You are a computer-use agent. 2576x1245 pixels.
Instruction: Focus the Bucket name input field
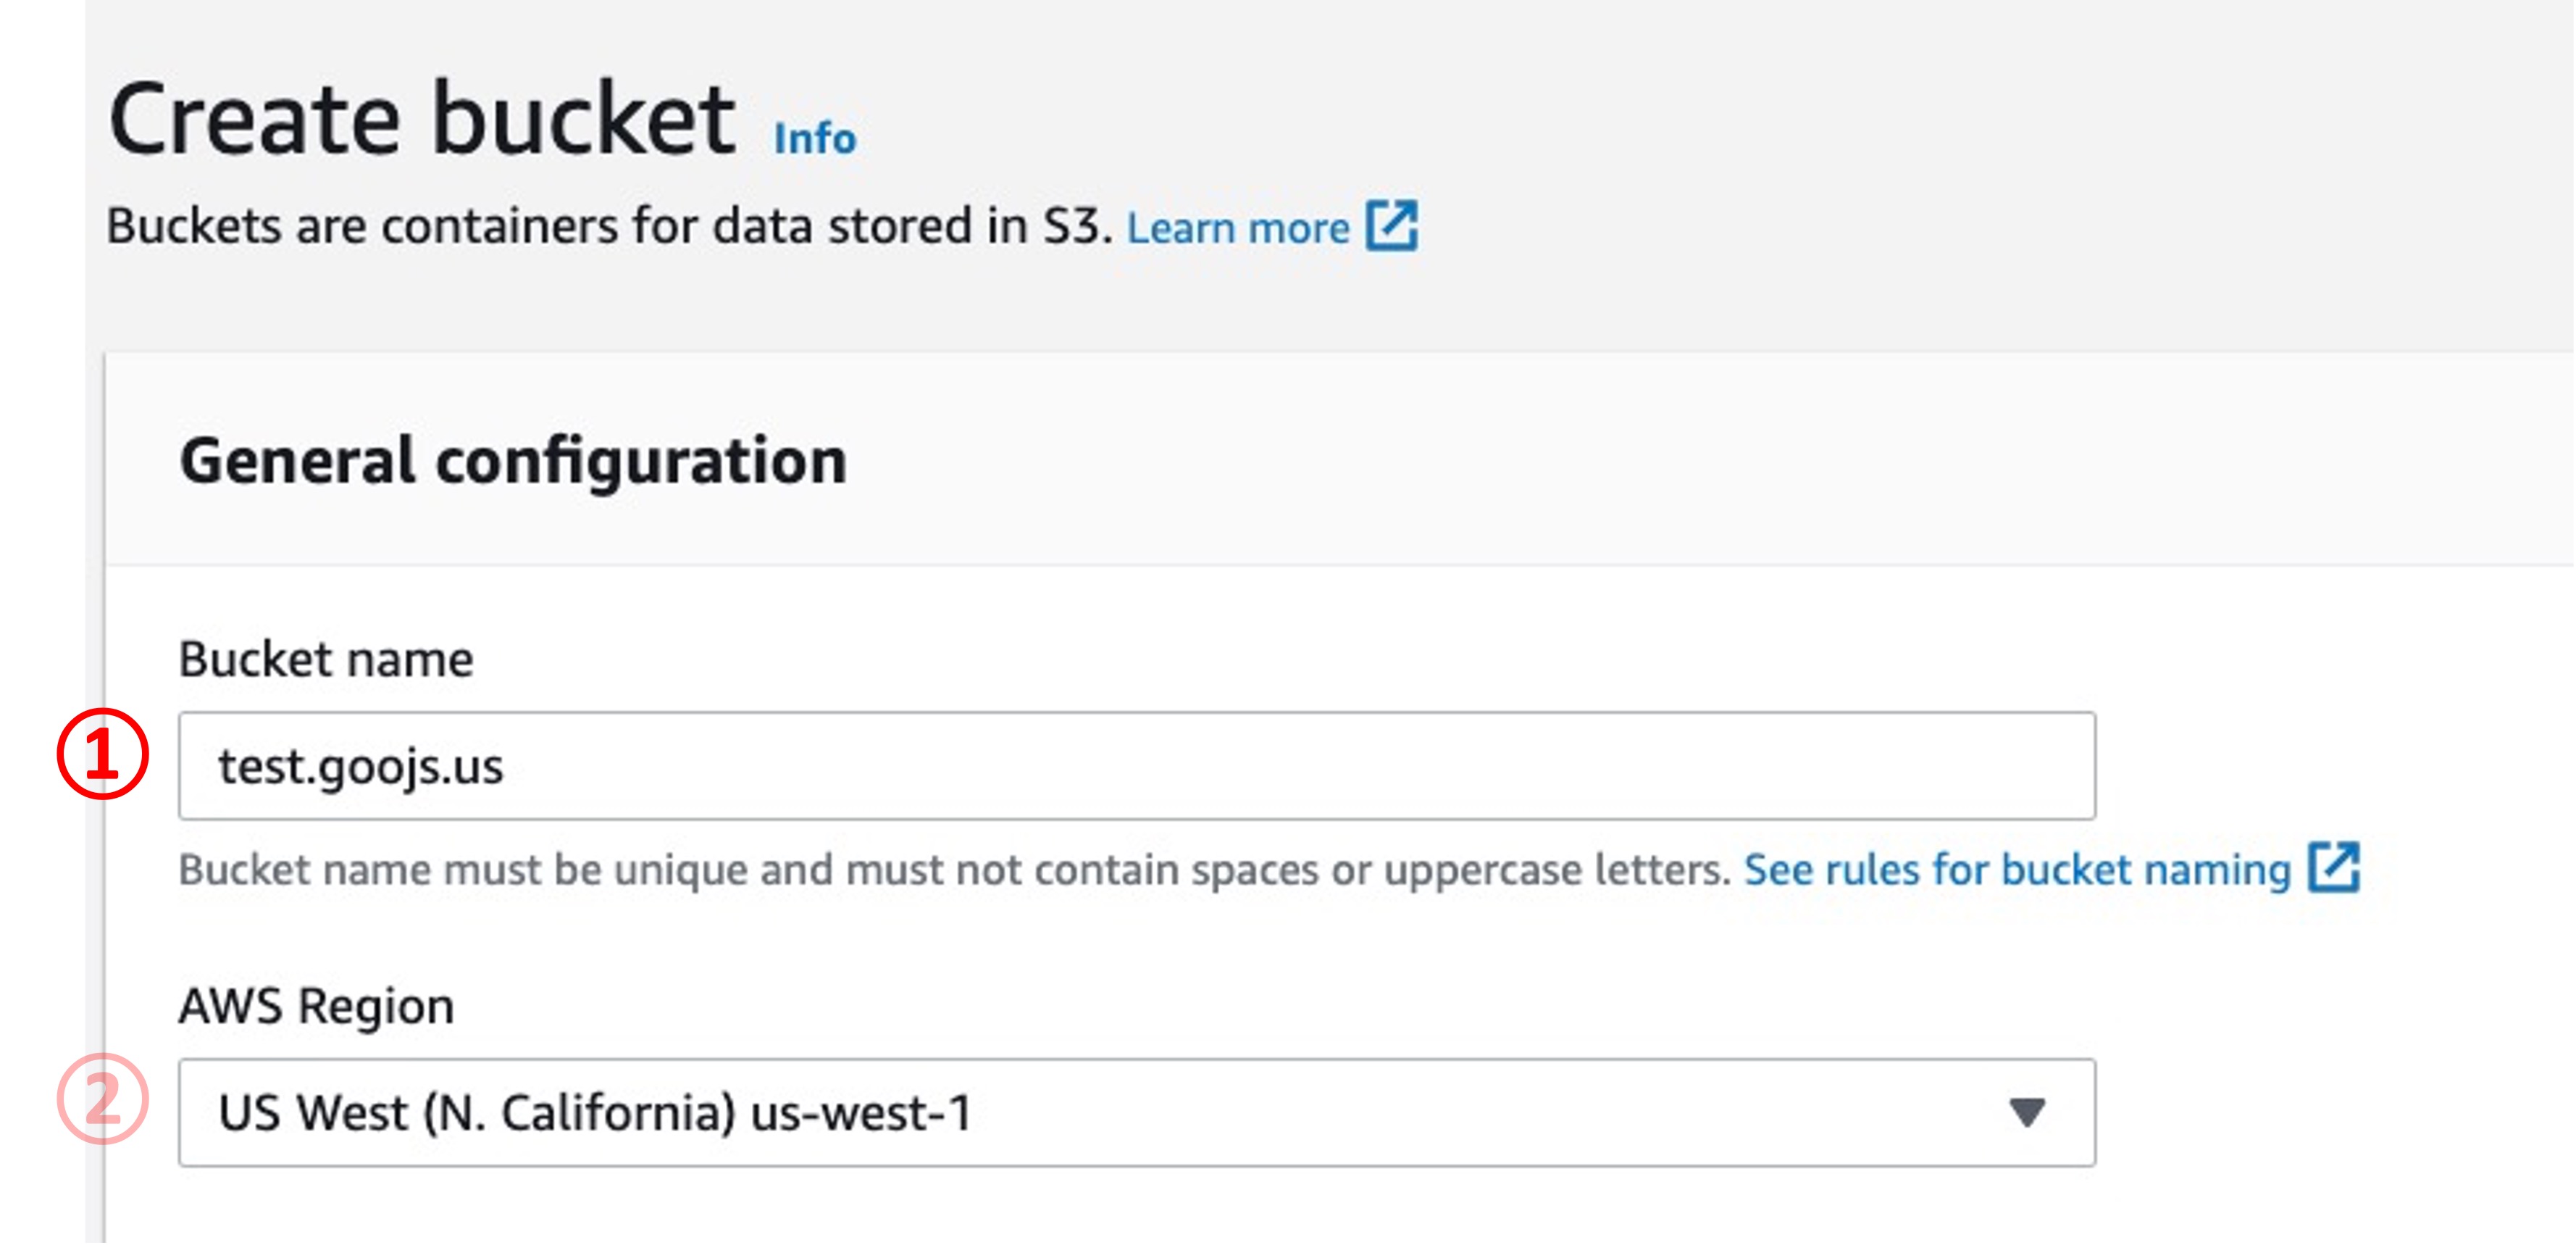pos(1136,766)
